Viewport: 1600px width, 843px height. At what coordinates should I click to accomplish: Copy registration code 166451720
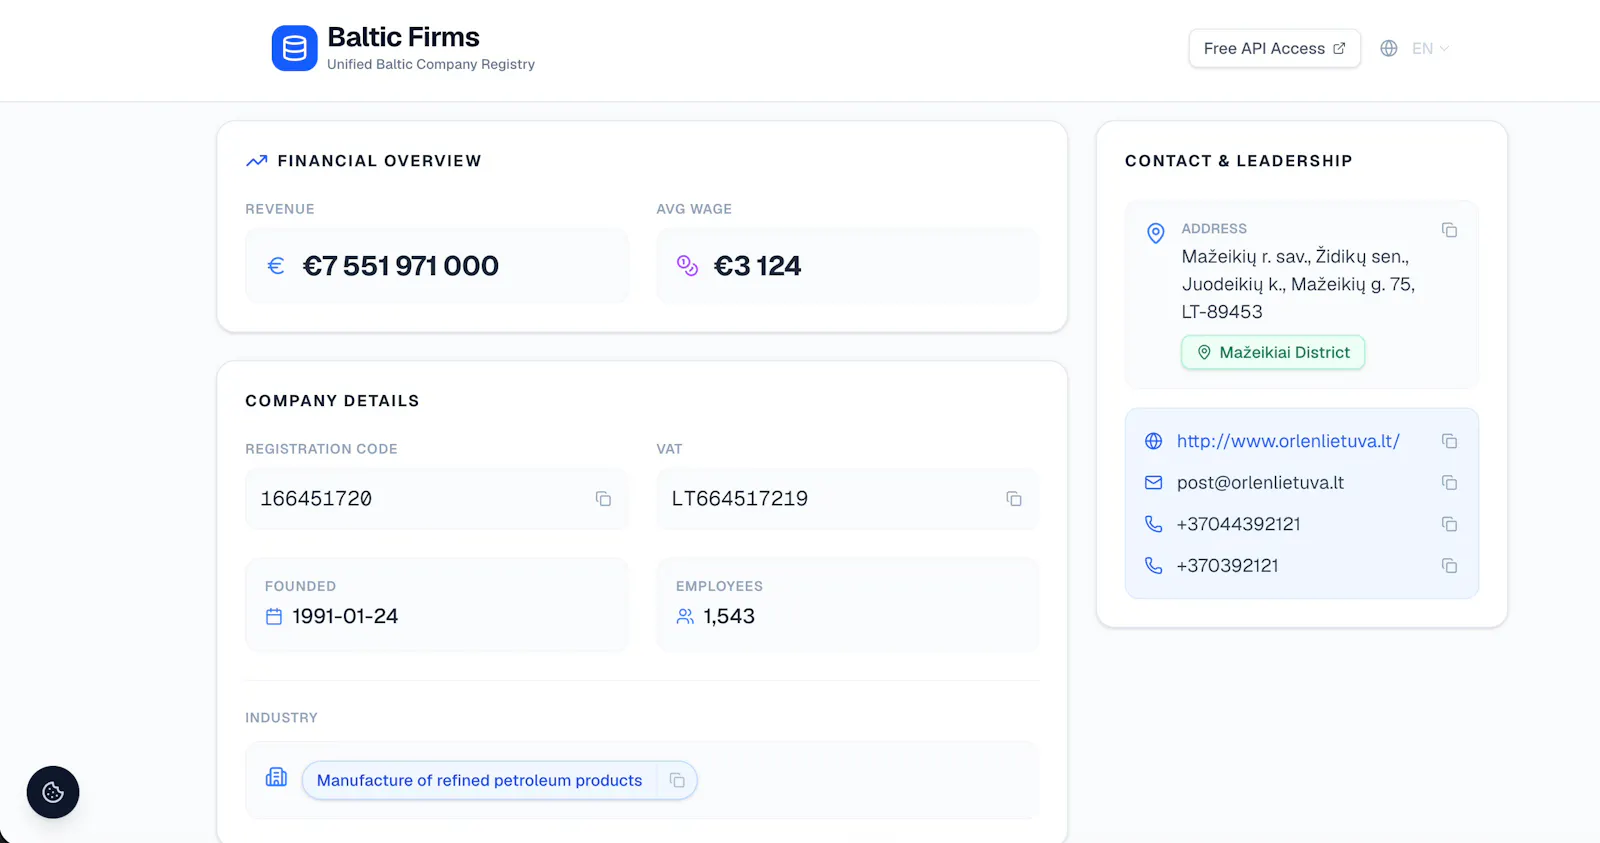click(603, 499)
